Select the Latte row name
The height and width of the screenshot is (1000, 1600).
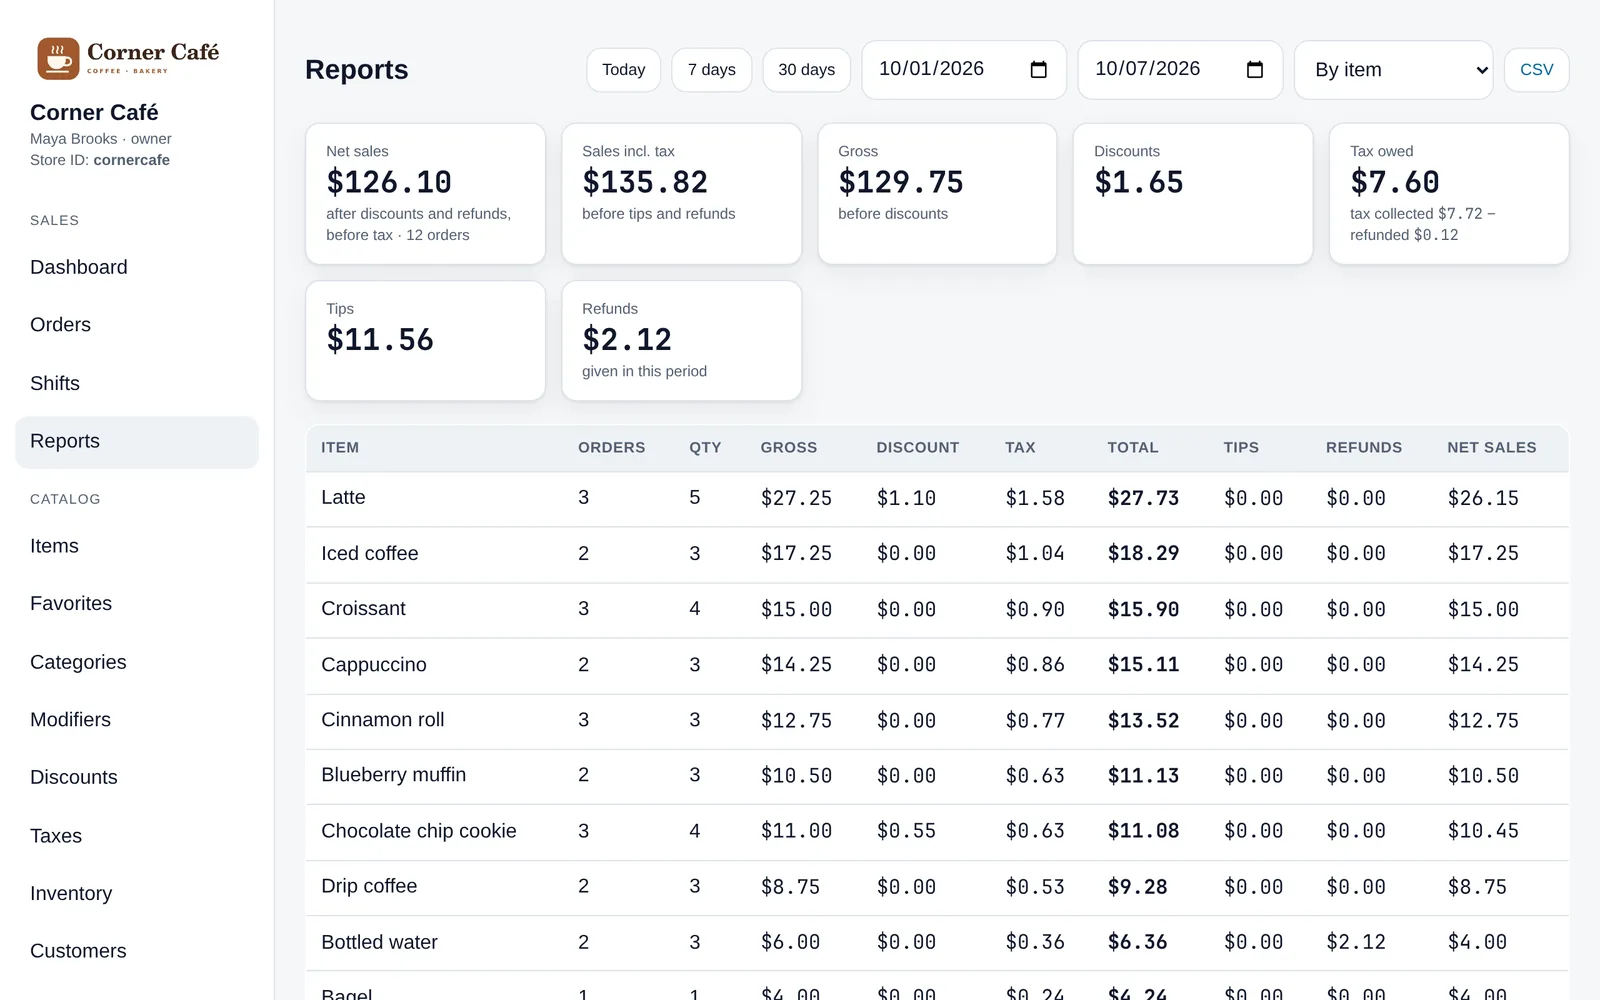[343, 498]
